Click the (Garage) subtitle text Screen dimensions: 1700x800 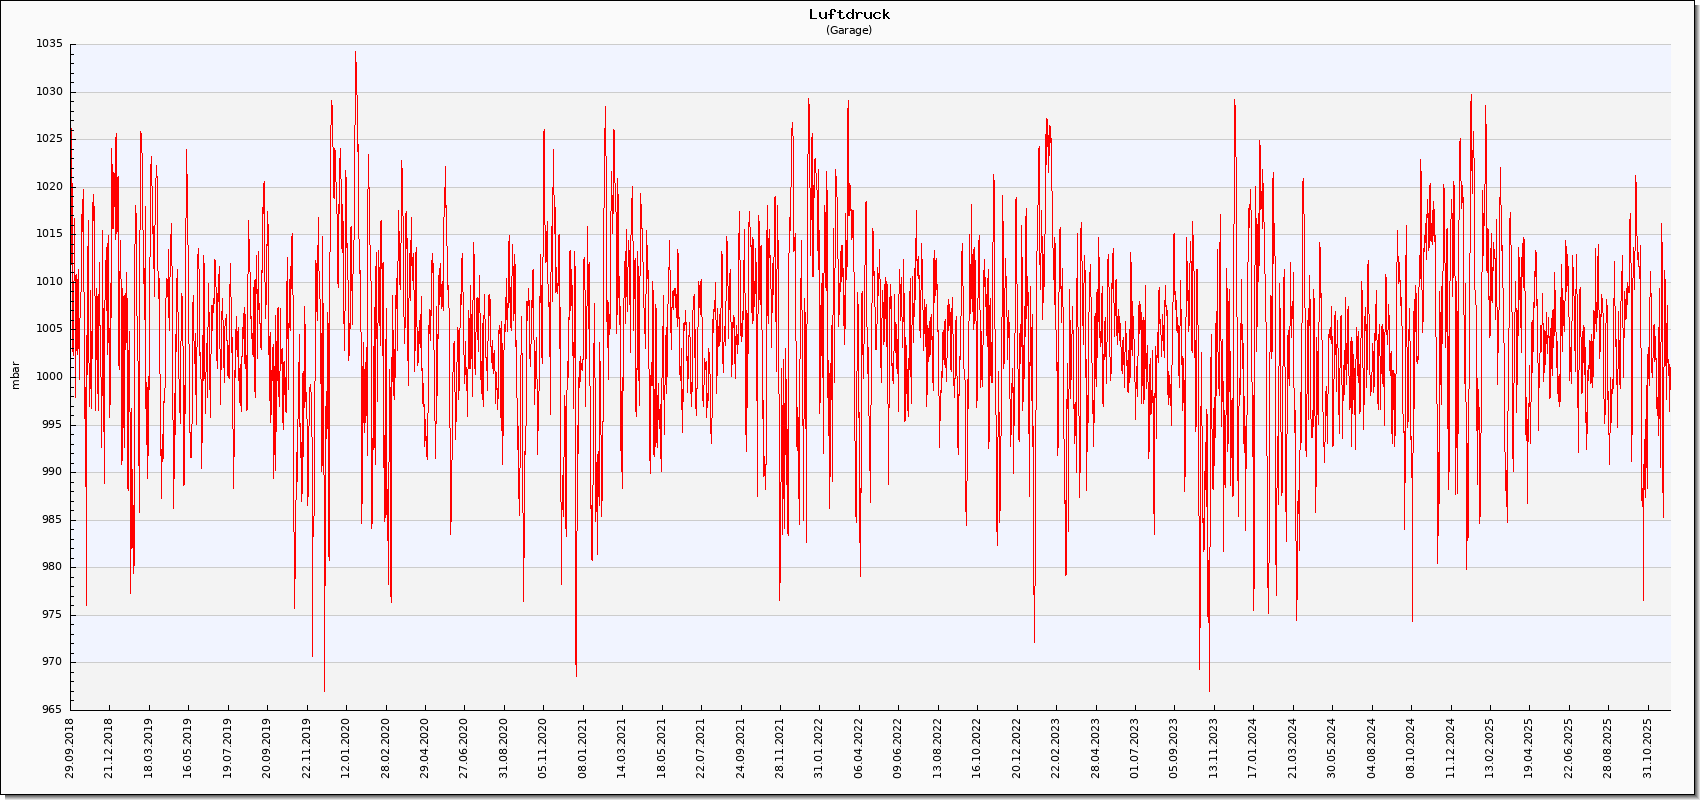(x=849, y=30)
